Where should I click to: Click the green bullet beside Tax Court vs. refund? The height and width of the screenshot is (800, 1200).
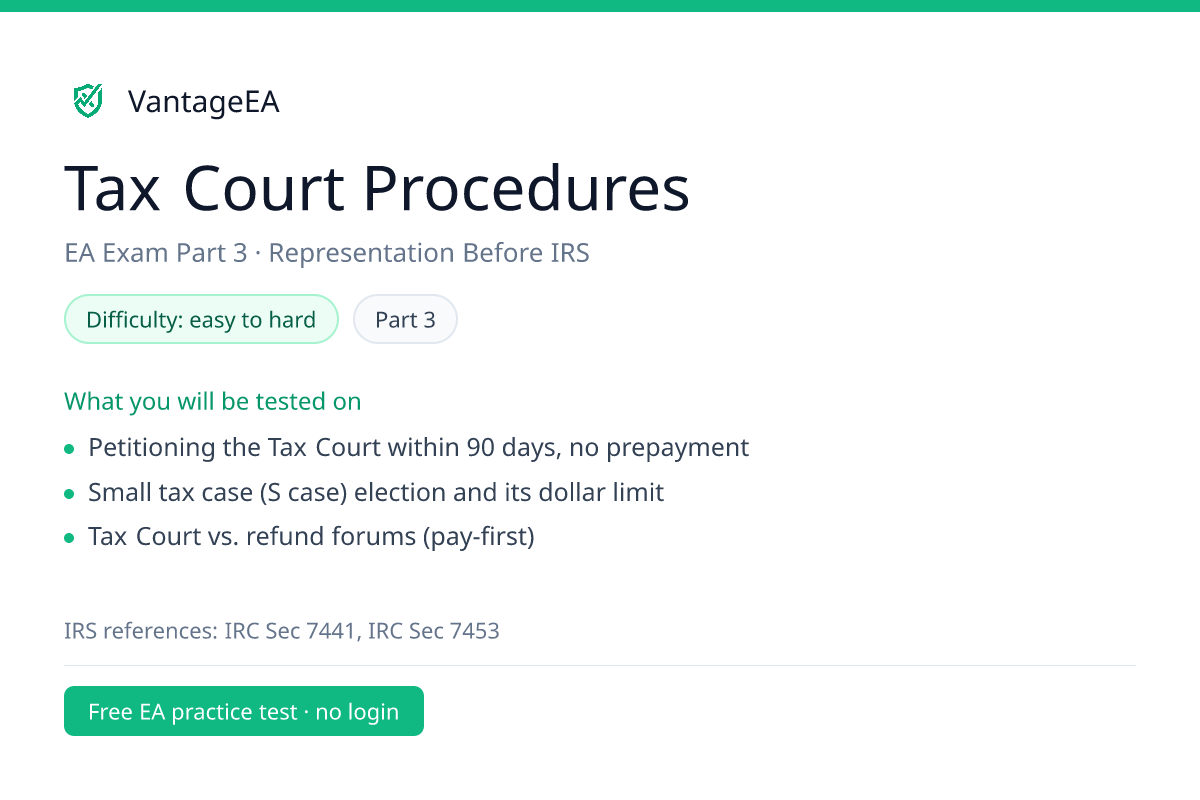69,538
